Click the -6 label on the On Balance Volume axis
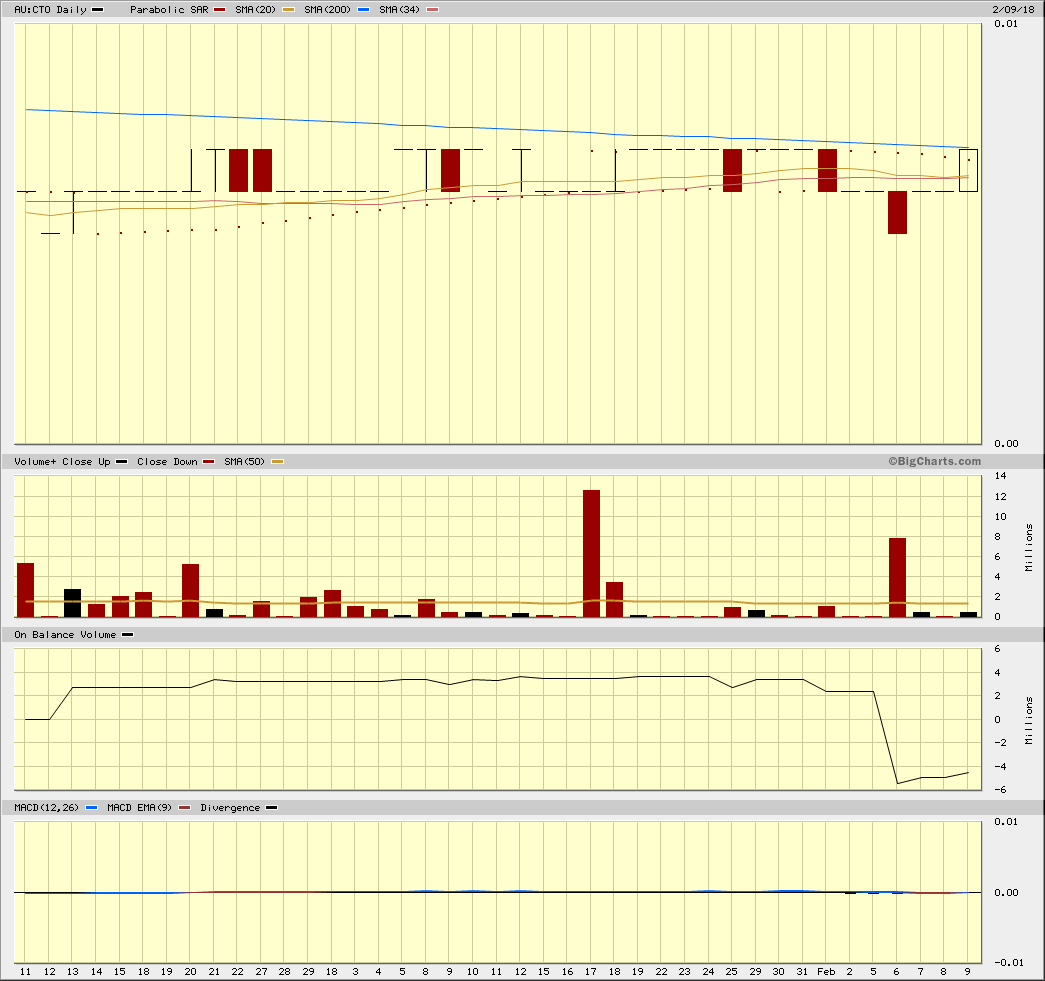1045x981 pixels. pos(1000,790)
